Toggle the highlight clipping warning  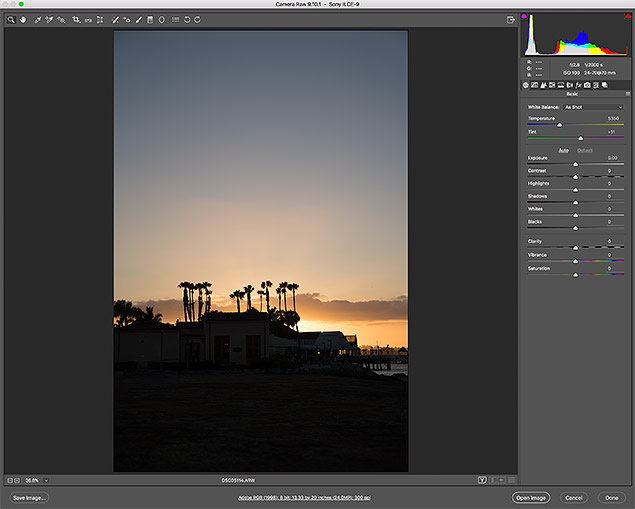point(627,15)
